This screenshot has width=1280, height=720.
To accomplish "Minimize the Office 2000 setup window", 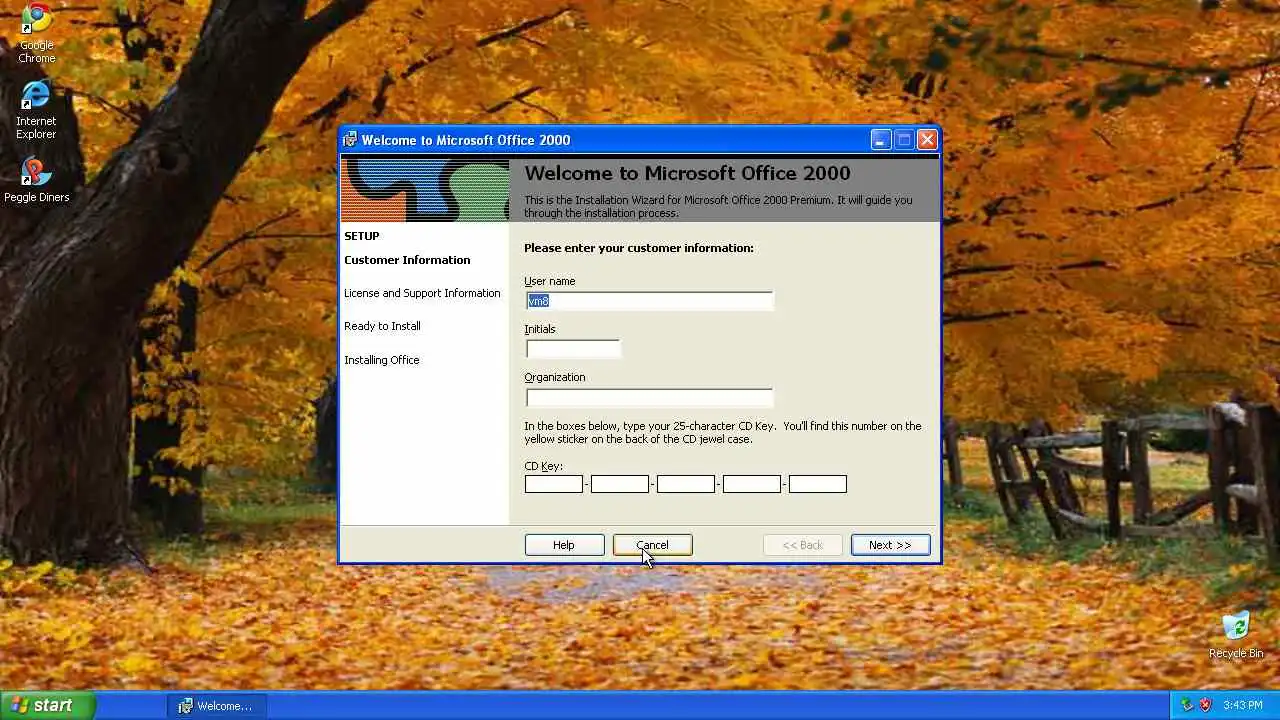I will tap(880, 140).
